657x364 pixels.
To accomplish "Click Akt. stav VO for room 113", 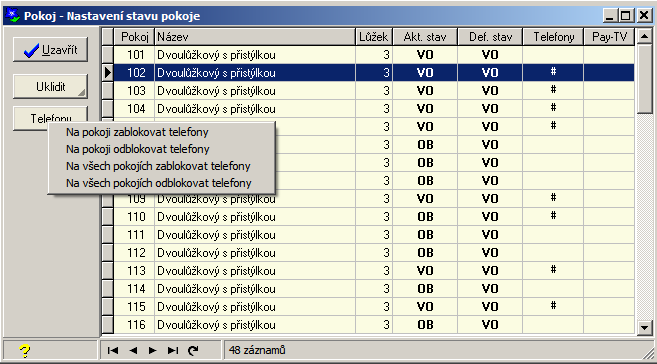I will tap(425, 271).
